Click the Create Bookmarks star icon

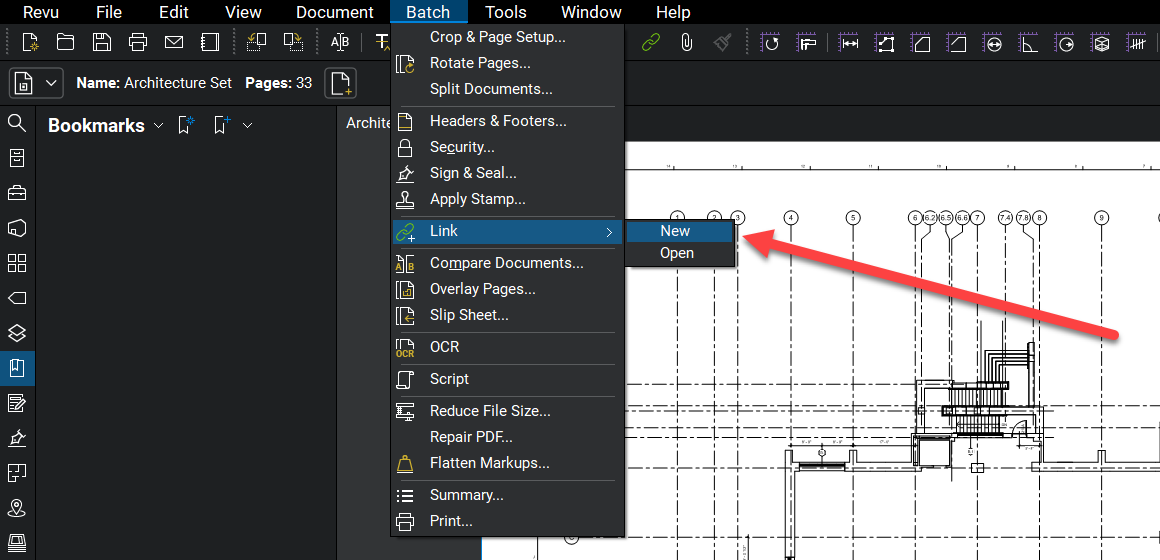tap(186, 125)
